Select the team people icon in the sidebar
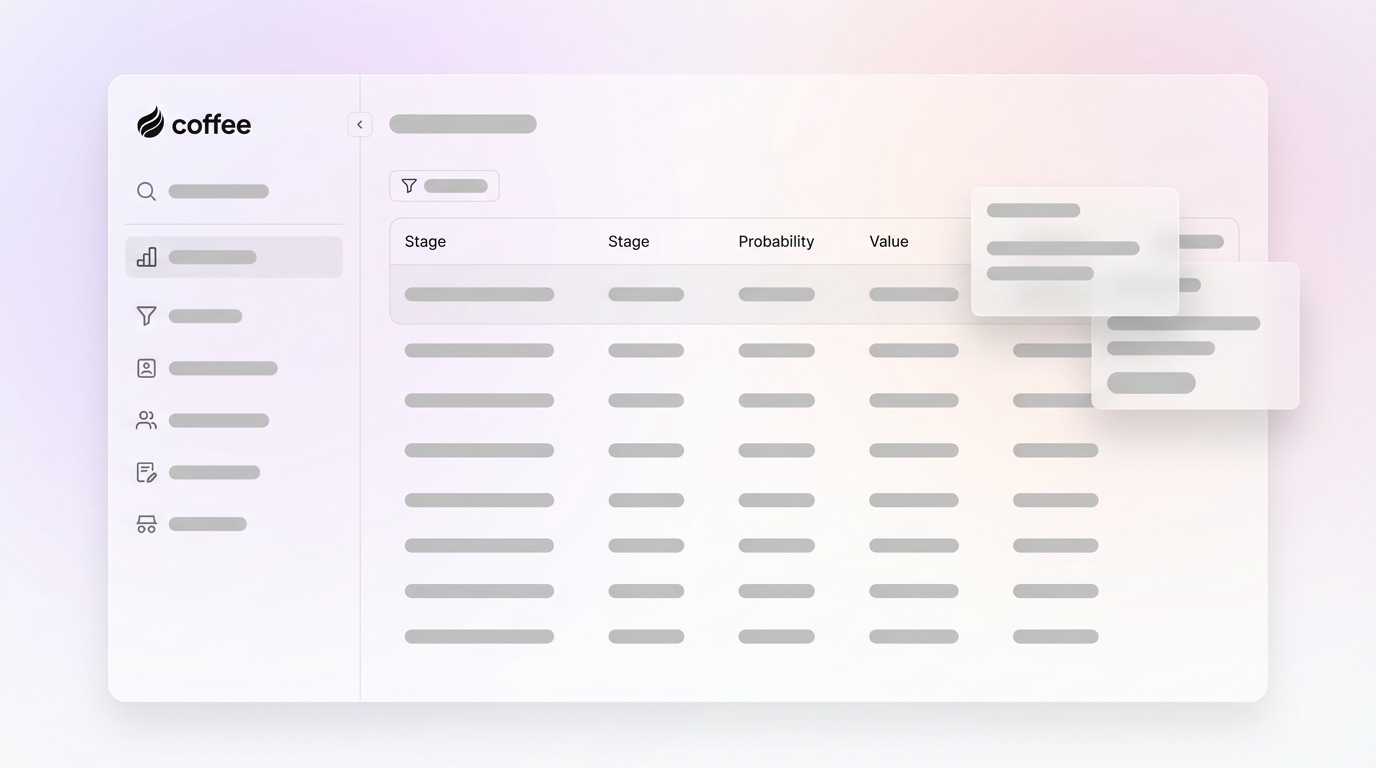 coord(146,420)
